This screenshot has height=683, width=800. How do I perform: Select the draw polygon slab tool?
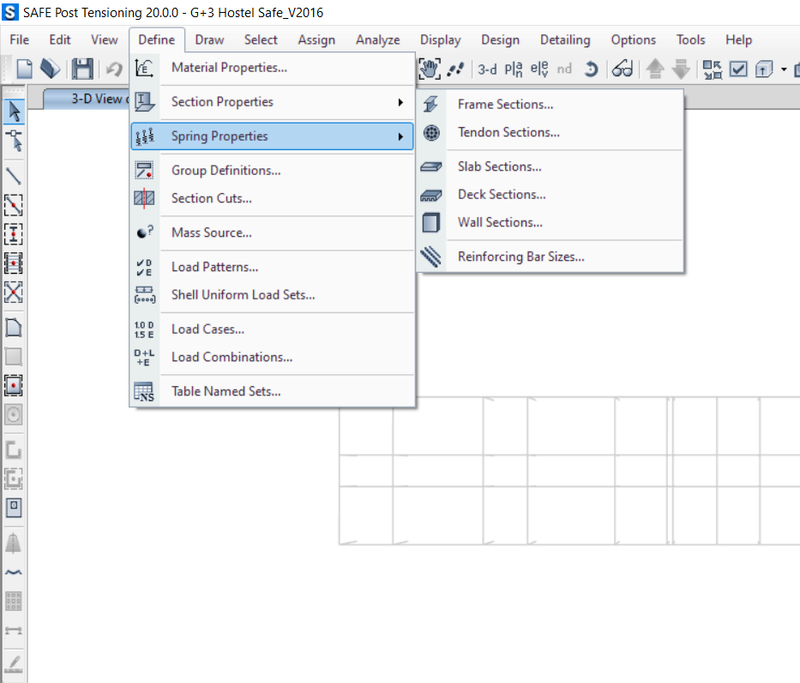pos(14,327)
